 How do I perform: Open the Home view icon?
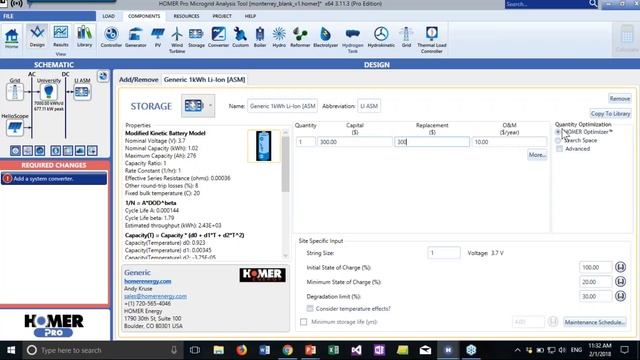11,38
